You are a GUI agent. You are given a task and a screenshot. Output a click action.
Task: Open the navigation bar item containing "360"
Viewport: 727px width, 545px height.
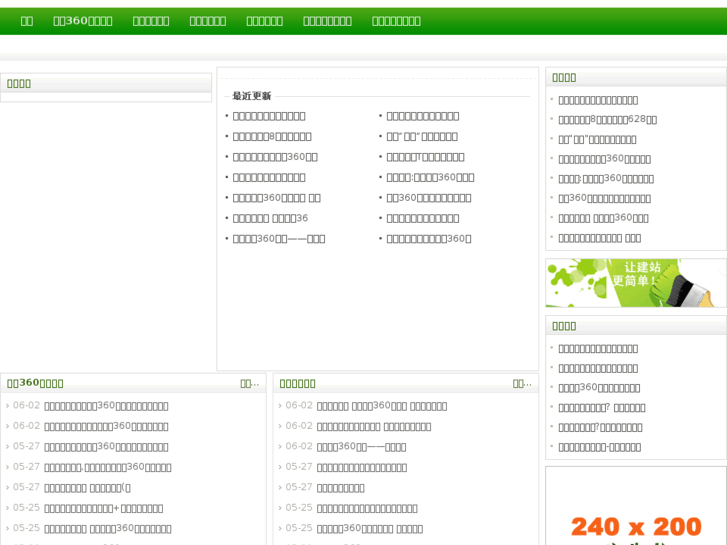(x=83, y=21)
